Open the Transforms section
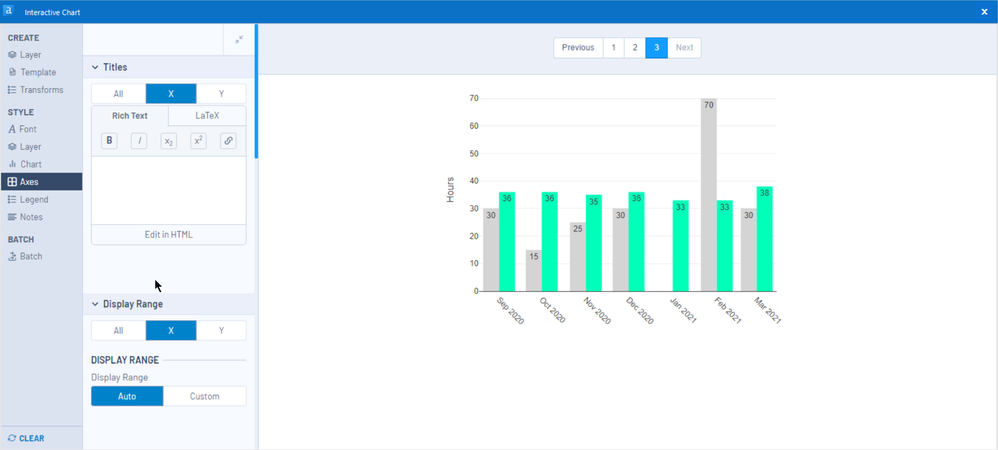The width and height of the screenshot is (998, 450). click(36, 90)
